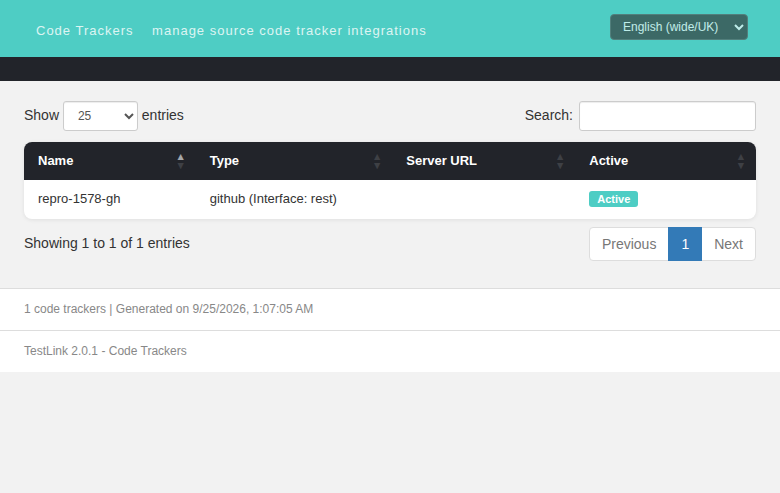Sort by the Server URL column header
This screenshot has height=493, width=780.
[484, 161]
